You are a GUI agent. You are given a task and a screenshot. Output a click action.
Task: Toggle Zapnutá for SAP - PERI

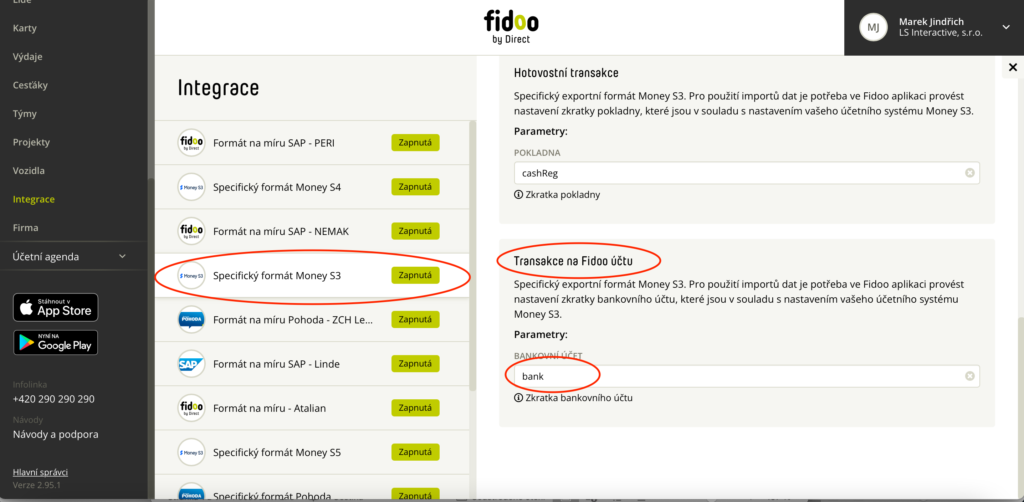coord(415,142)
